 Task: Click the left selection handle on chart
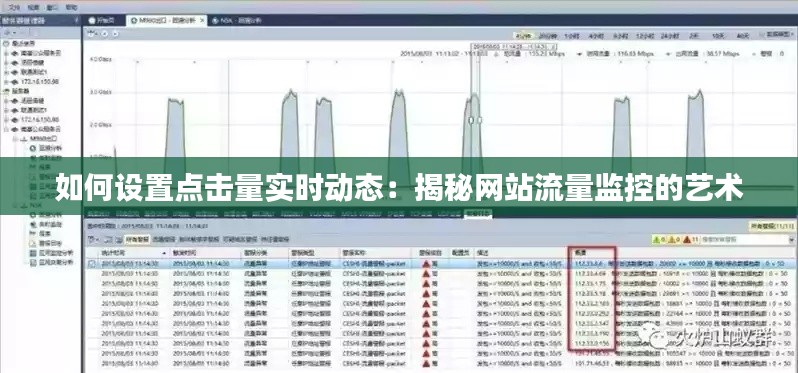click(471, 121)
